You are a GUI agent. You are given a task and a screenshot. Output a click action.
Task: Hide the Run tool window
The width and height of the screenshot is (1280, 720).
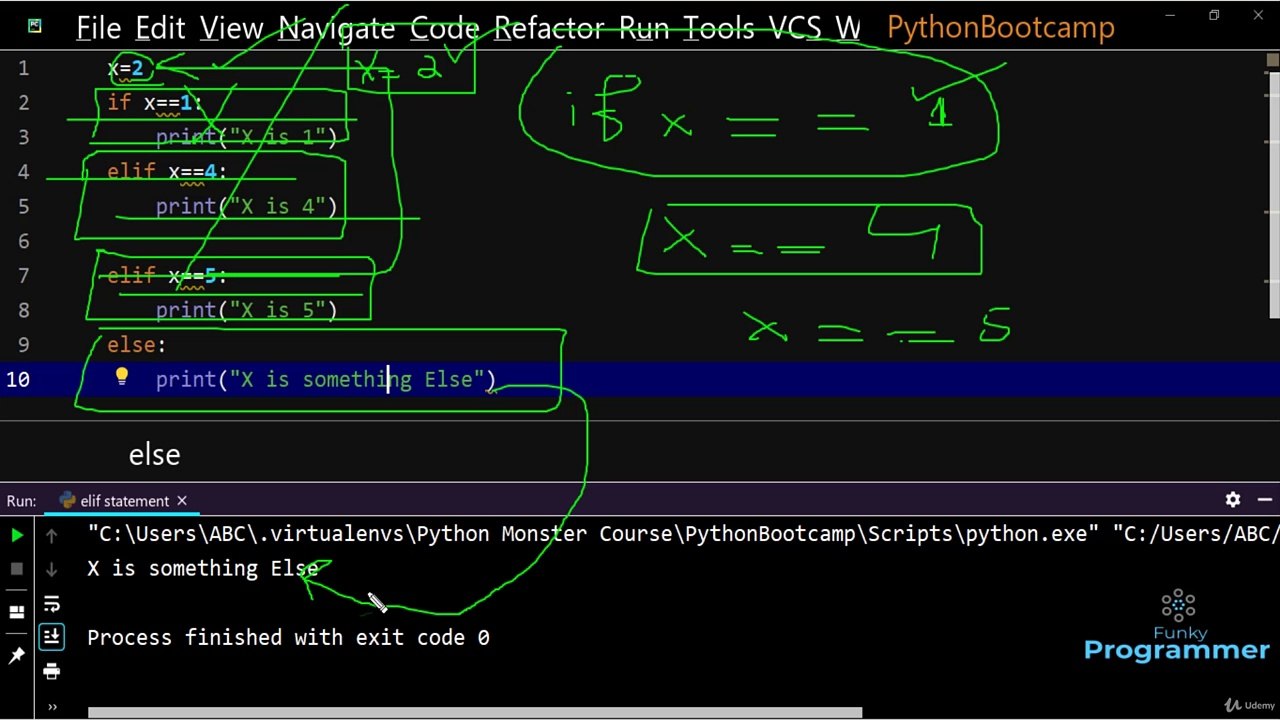(1265, 500)
